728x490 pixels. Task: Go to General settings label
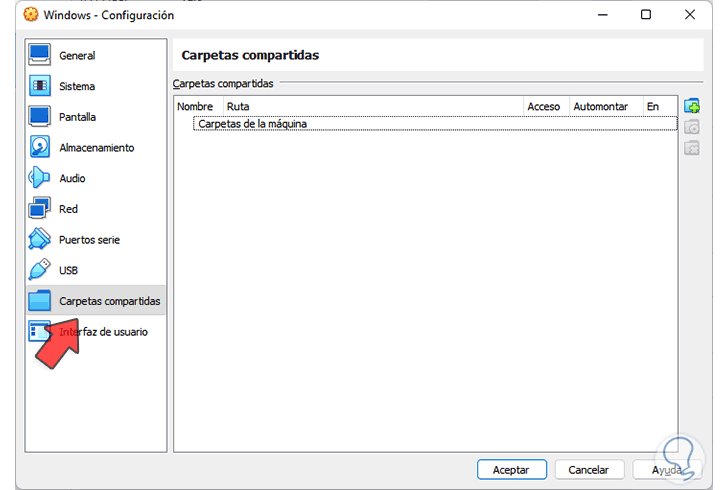[77, 56]
